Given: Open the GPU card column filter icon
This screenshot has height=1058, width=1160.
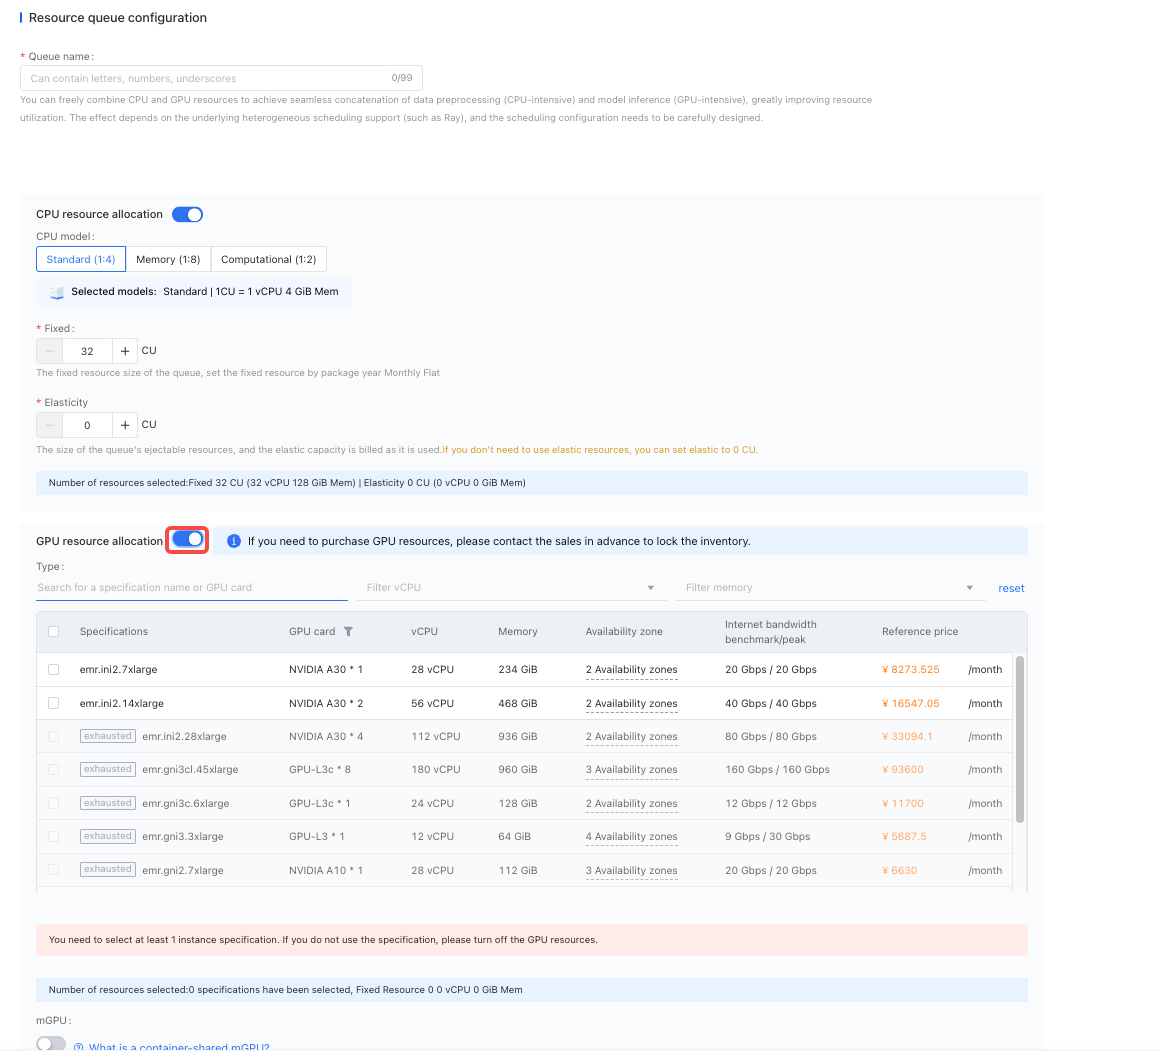Looking at the screenshot, I should pyautogui.click(x=348, y=631).
